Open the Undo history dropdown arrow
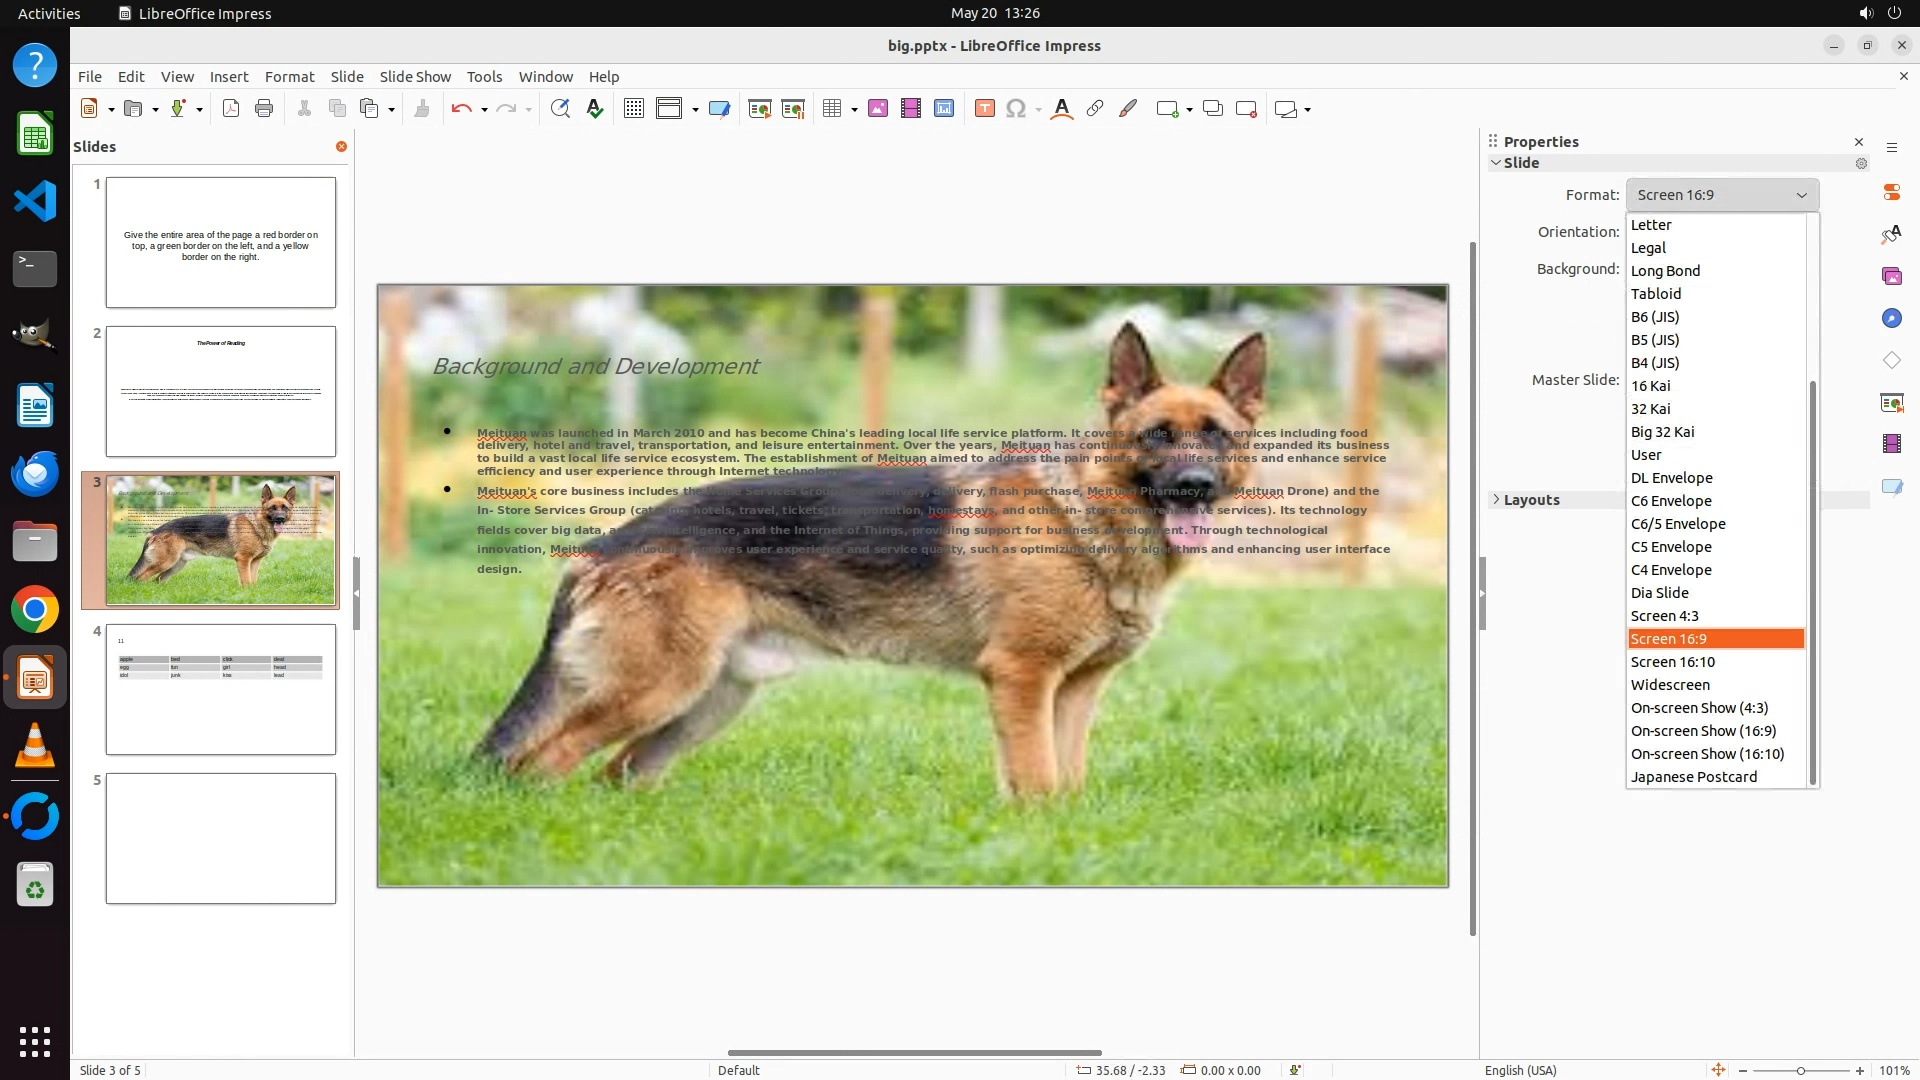The height and width of the screenshot is (1080, 1920). (484, 109)
